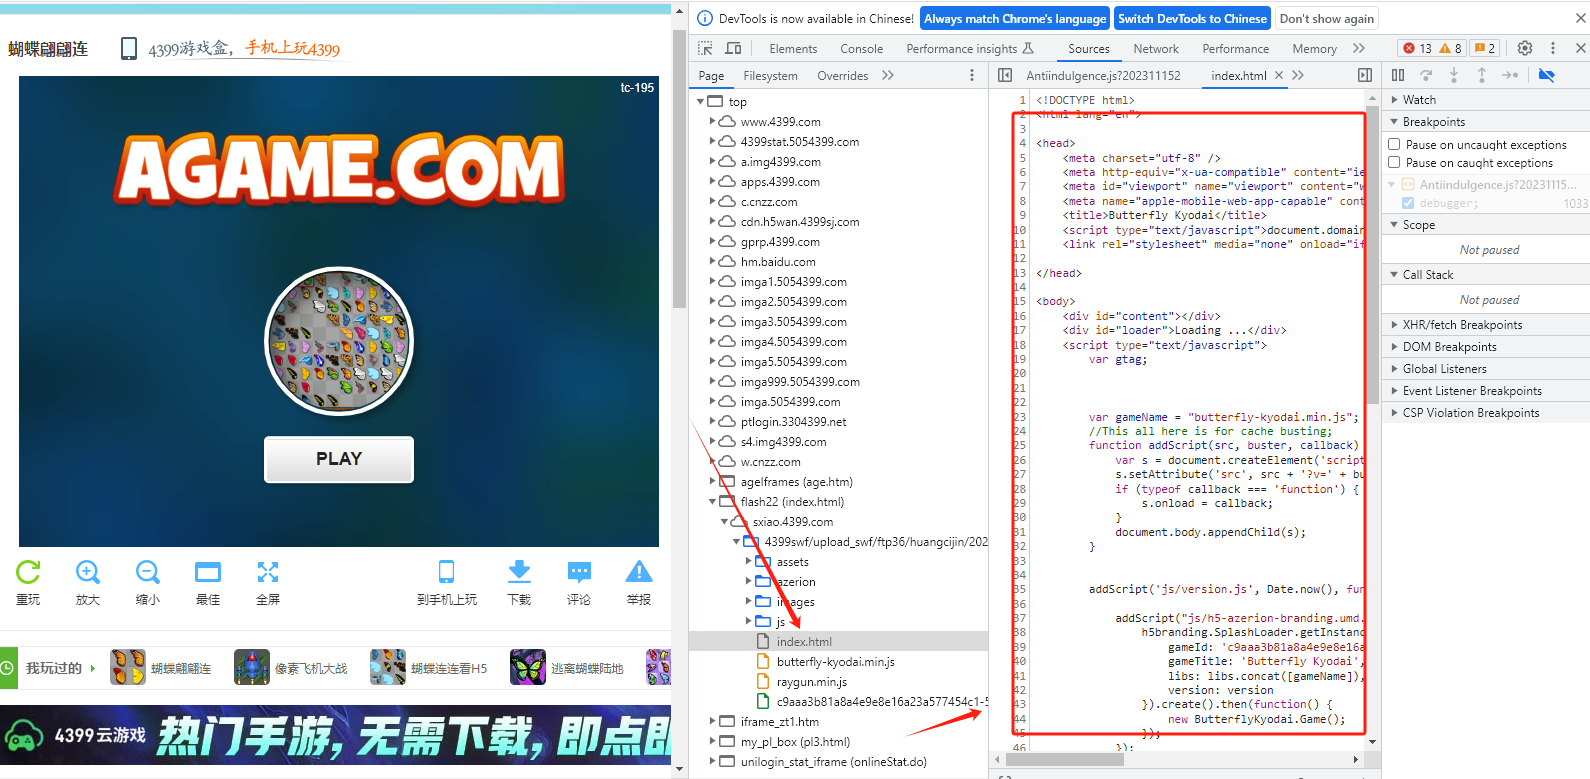1590x779 pixels.
Task: Open the Antiindulgence.js editor tab
Action: pyautogui.click(x=1103, y=75)
